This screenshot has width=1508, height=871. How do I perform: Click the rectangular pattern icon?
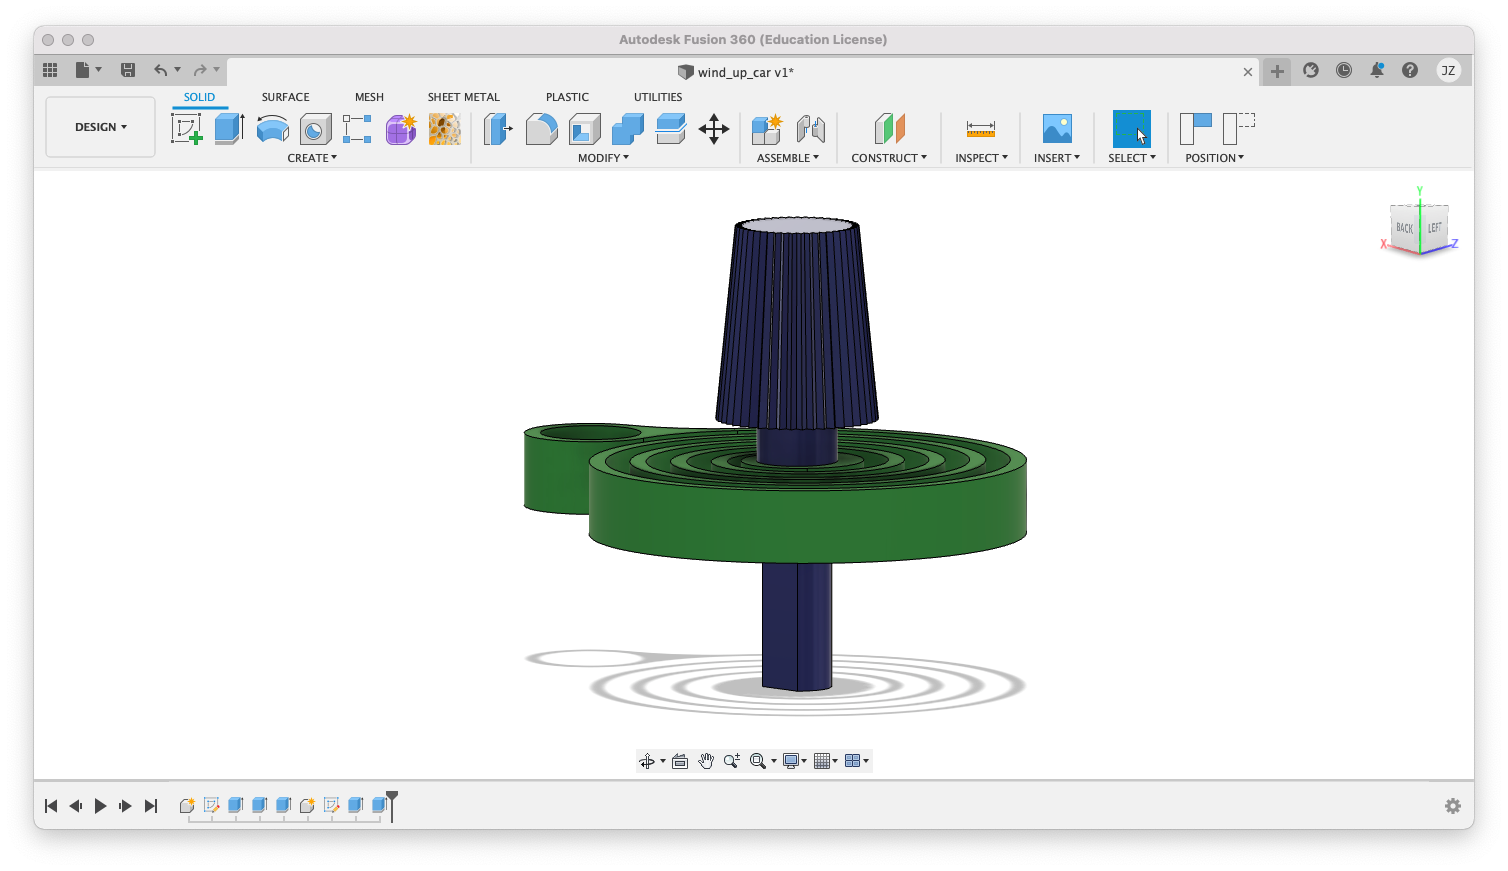(x=357, y=129)
